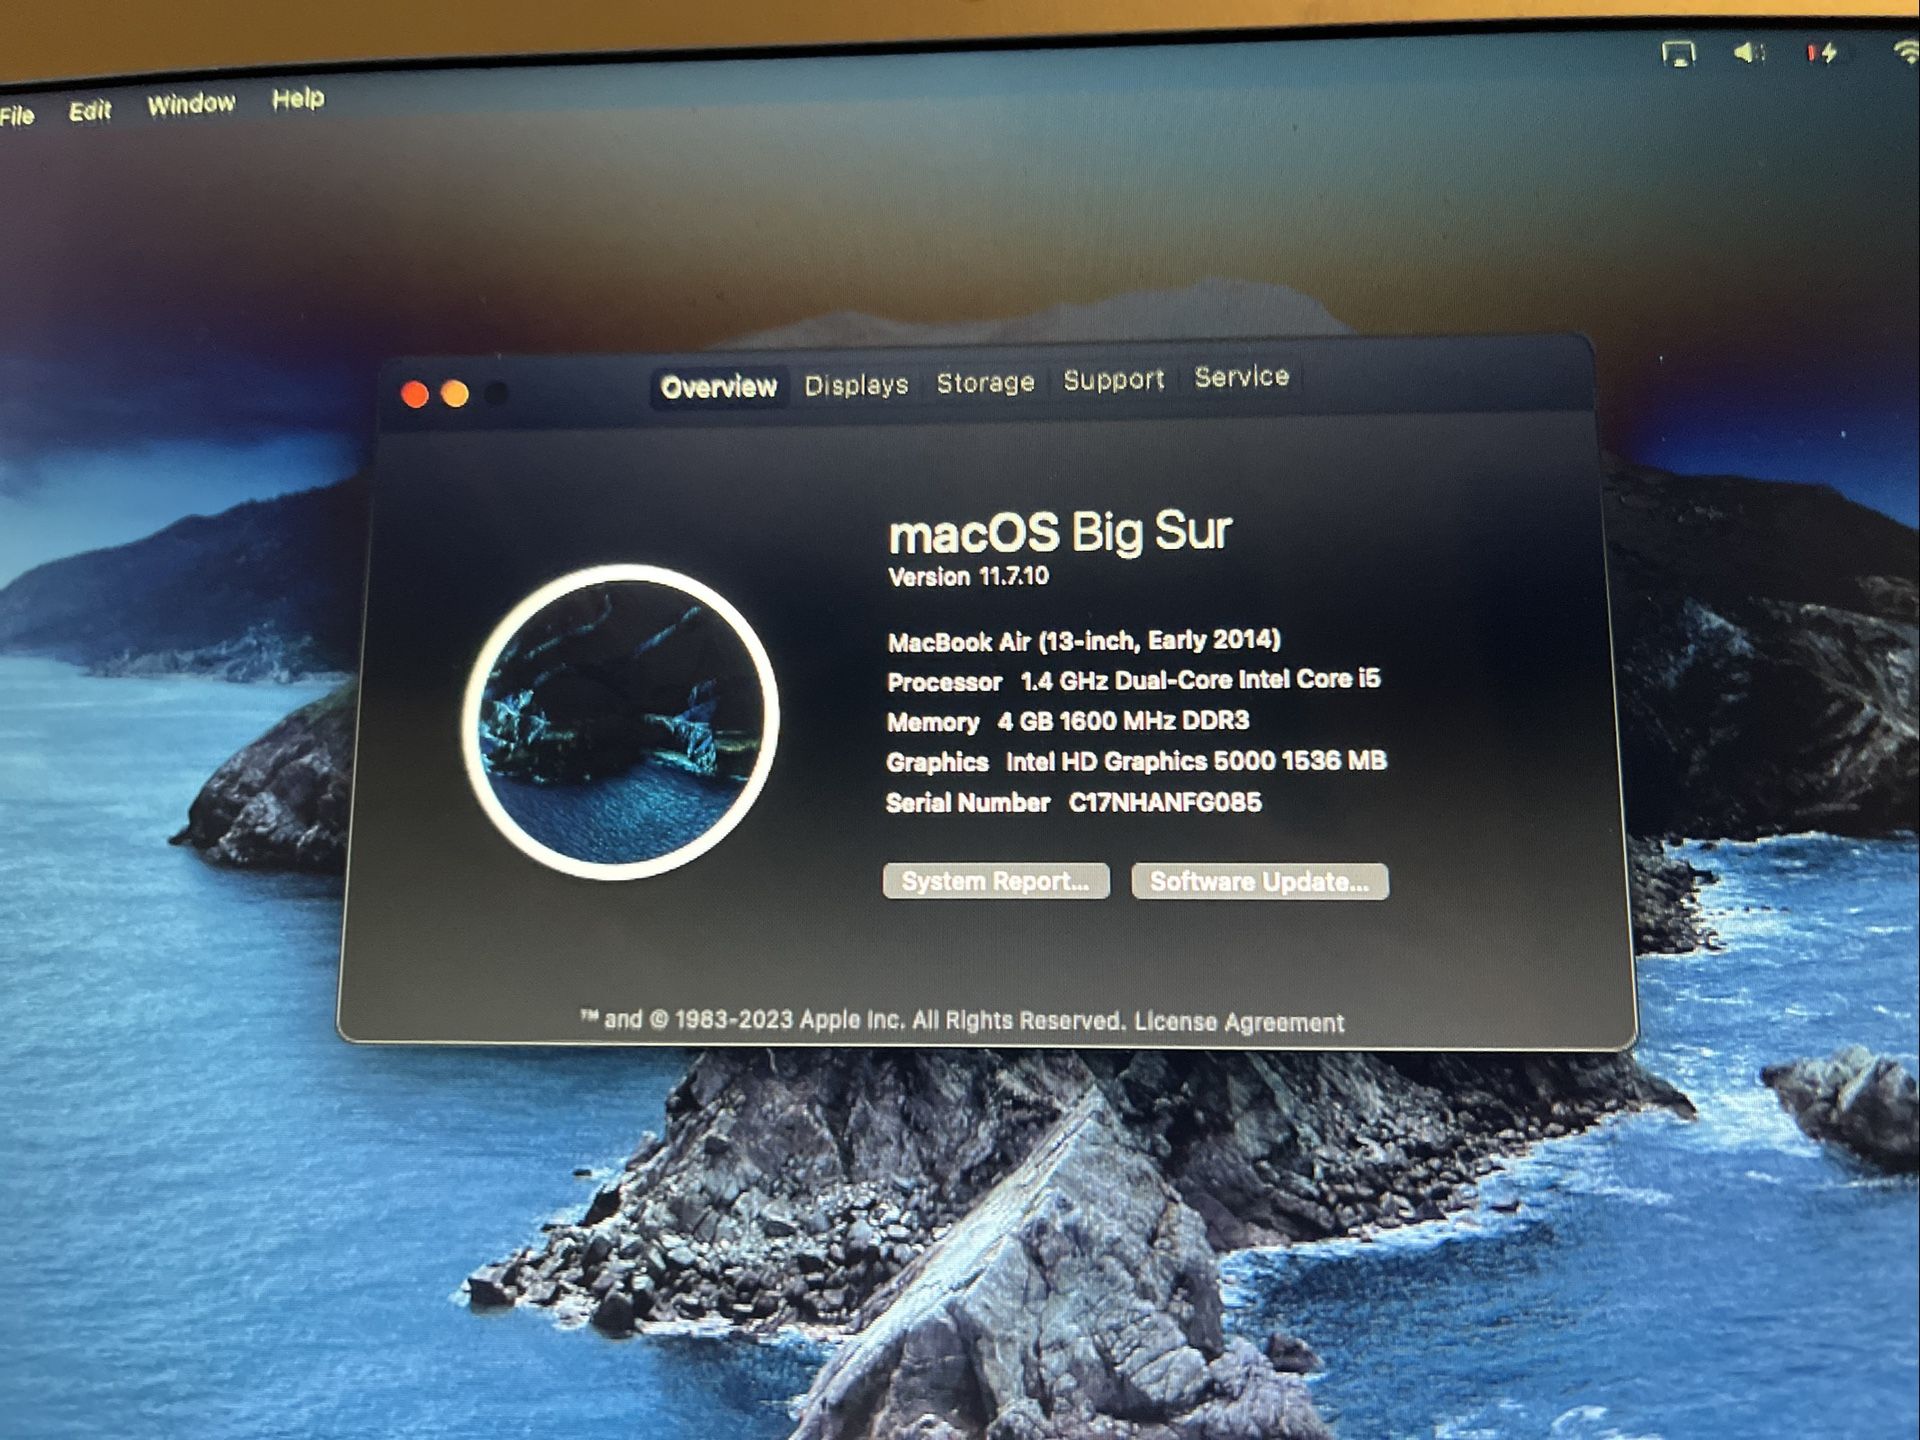Switch to the Displays tab

click(856, 384)
